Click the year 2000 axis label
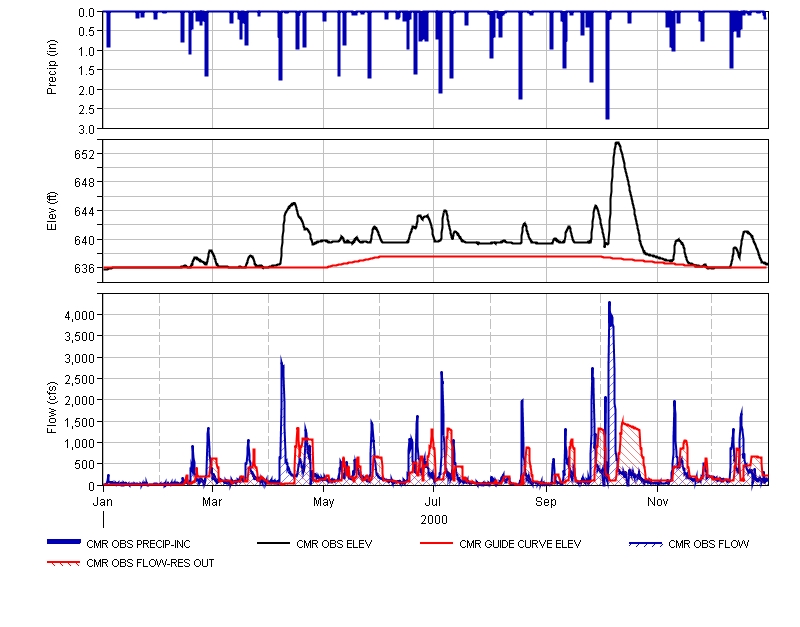The image size is (800, 627). click(x=434, y=520)
